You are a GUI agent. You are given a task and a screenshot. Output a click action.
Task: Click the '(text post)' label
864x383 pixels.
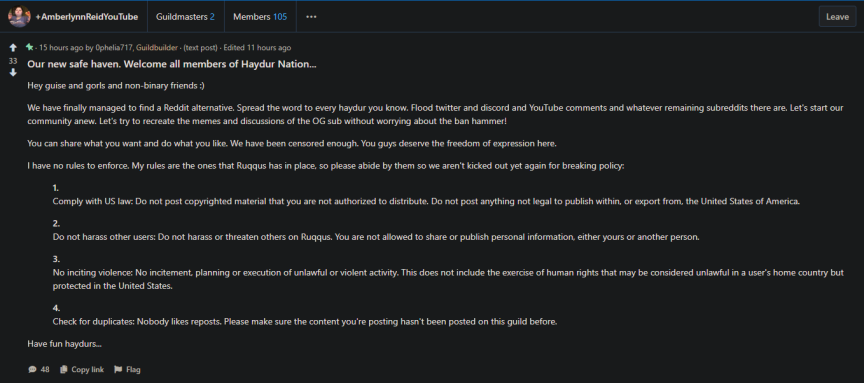(x=201, y=48)
